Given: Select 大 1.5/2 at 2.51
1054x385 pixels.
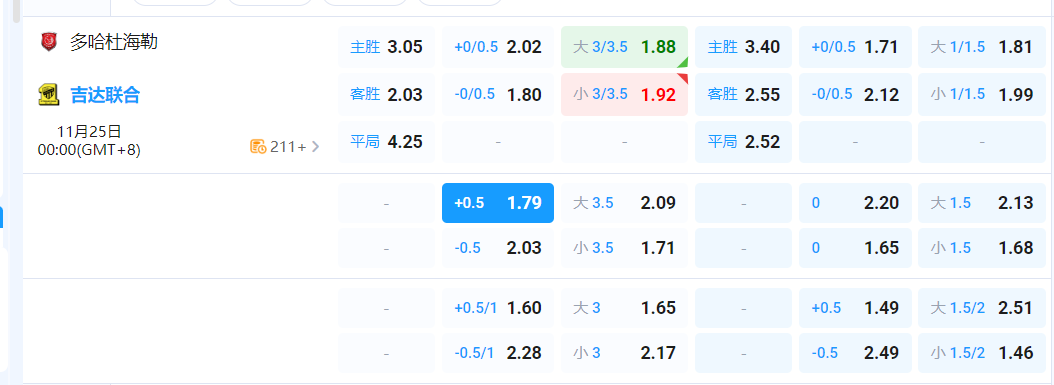Looking at the screenshot, I should [982, 308].
